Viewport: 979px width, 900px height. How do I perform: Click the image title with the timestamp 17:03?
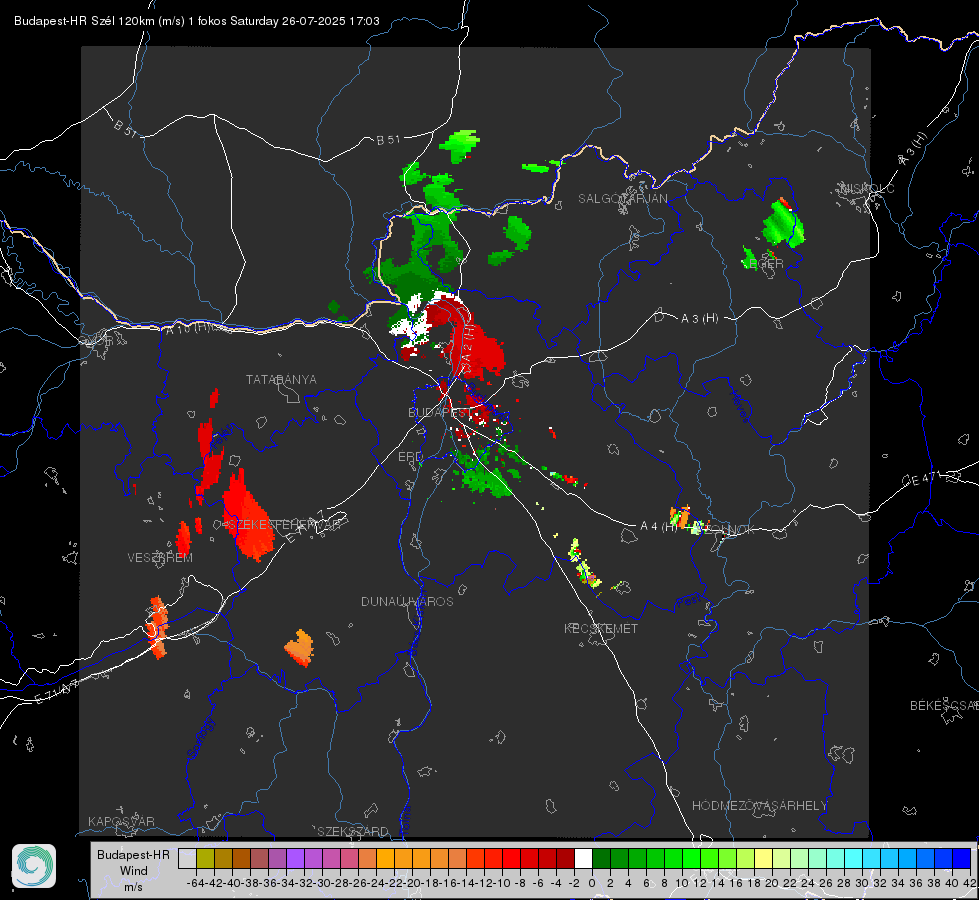[197, 21]
